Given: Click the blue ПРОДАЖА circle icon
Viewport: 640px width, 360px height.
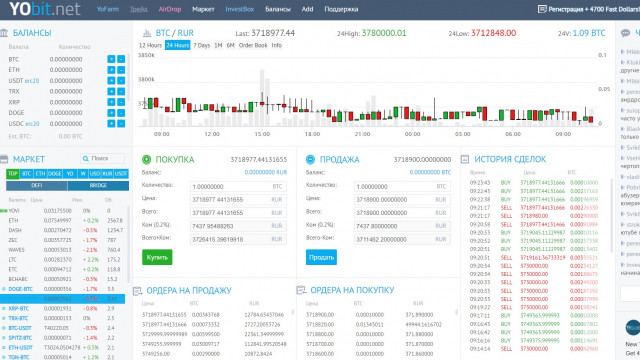Looking at the screenshot, I should coord(311,160).
